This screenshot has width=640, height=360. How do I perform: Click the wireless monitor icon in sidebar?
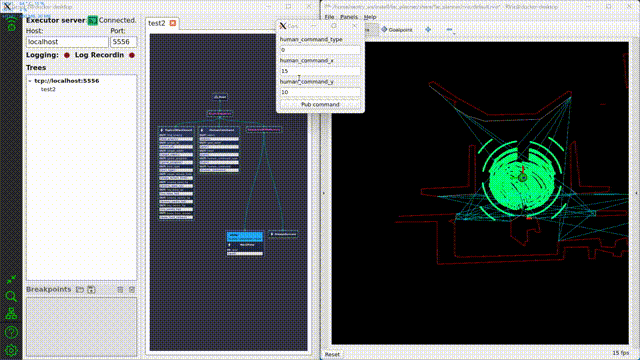(x=11, y=24)
